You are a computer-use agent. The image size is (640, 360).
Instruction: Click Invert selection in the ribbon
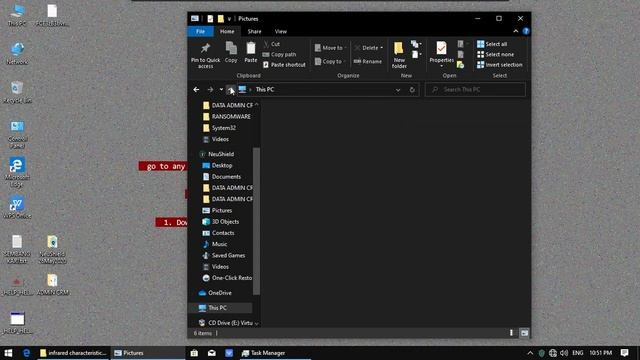click(x=500, y=64)
